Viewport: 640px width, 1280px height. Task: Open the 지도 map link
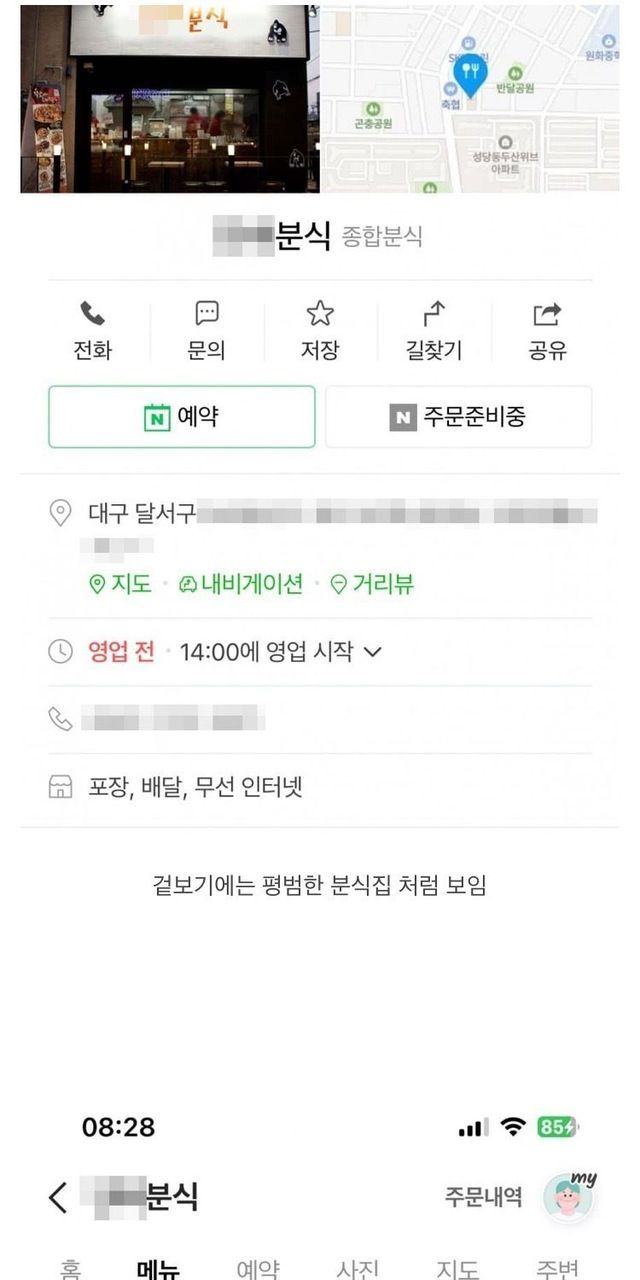pyautogui.click(x=121, y=585)
